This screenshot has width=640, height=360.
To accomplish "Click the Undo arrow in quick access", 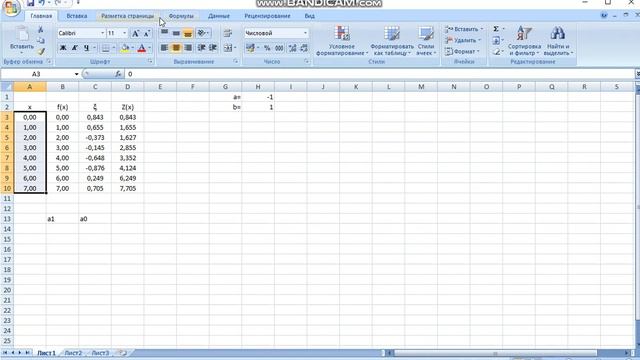I will pos(42,3).
